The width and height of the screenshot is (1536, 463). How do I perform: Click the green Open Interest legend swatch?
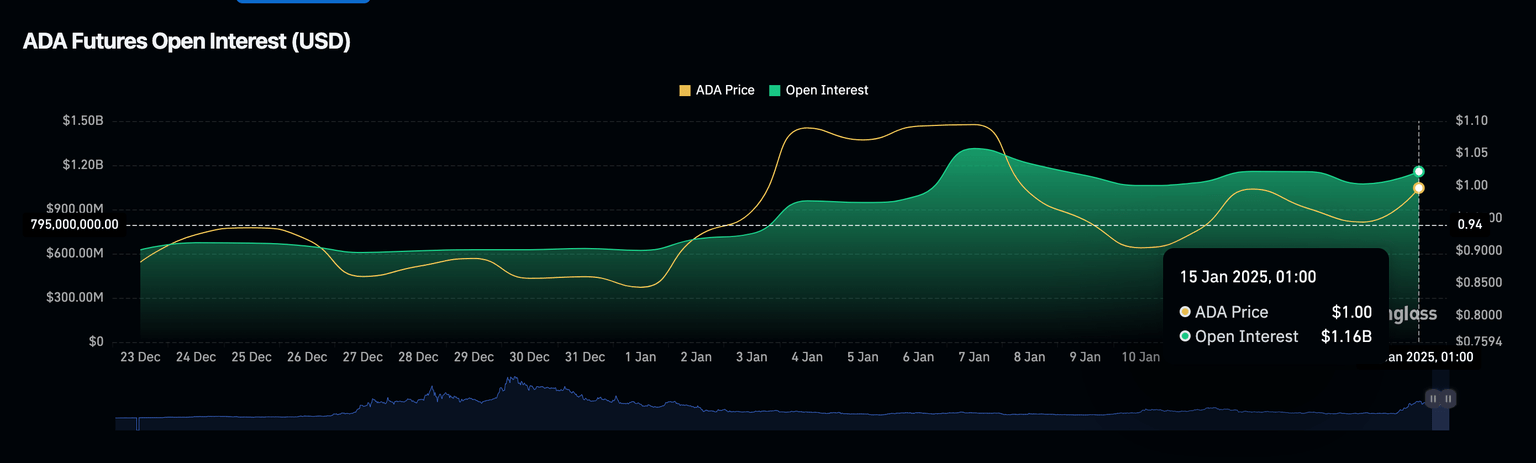(774, 90)
